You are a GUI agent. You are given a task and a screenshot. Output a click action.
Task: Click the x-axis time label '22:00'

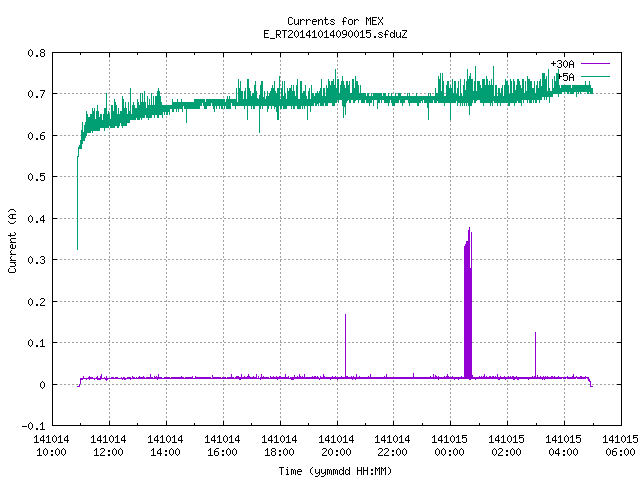point(392,452)
